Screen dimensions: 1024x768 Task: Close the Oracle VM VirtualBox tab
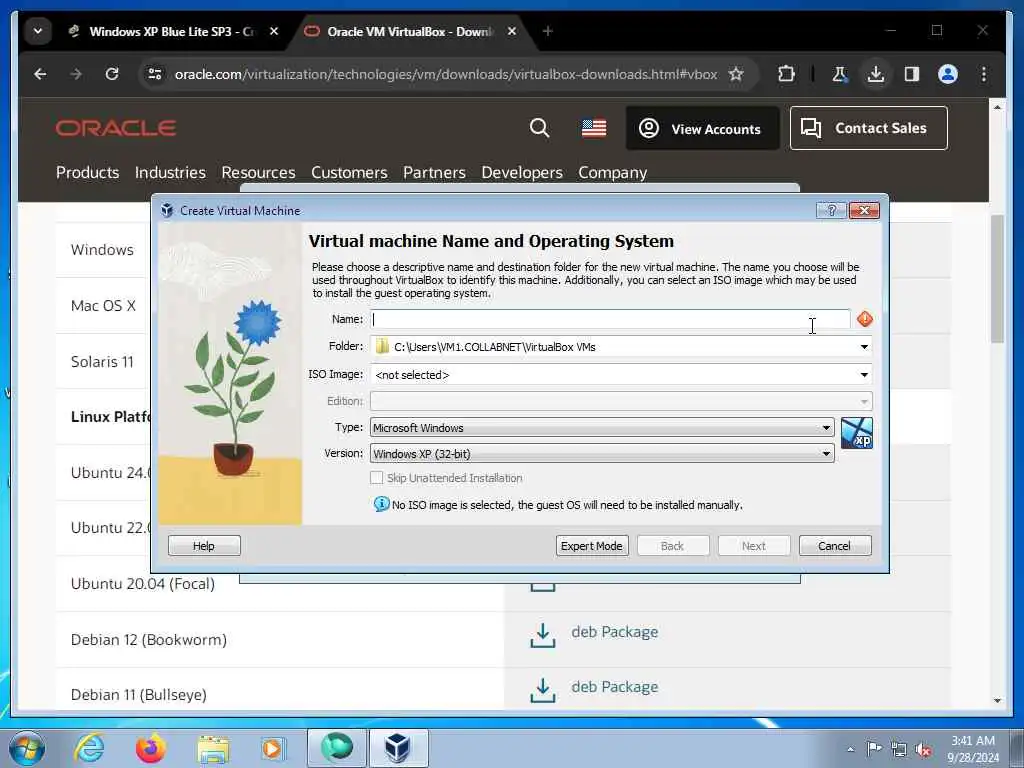(x=512, y=31)
